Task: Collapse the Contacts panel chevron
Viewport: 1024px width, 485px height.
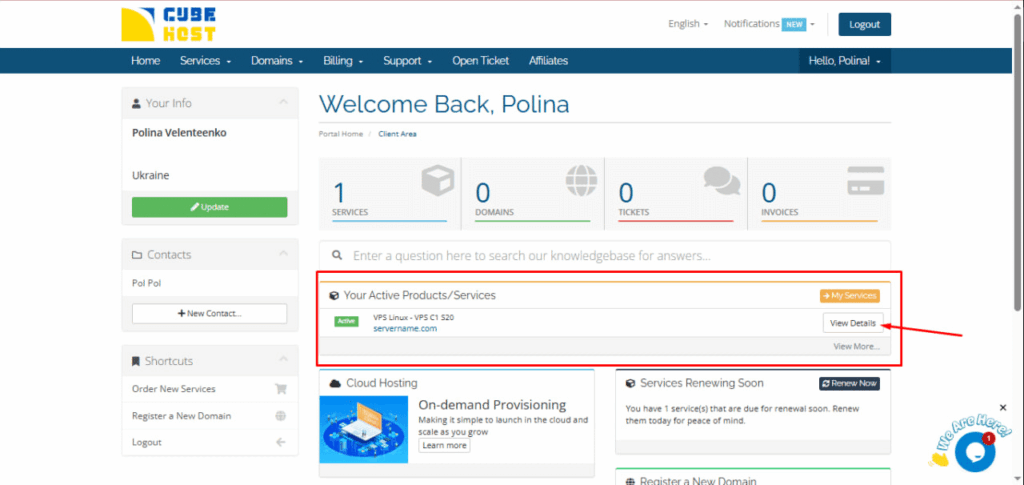Action: (x=283, y=254)
